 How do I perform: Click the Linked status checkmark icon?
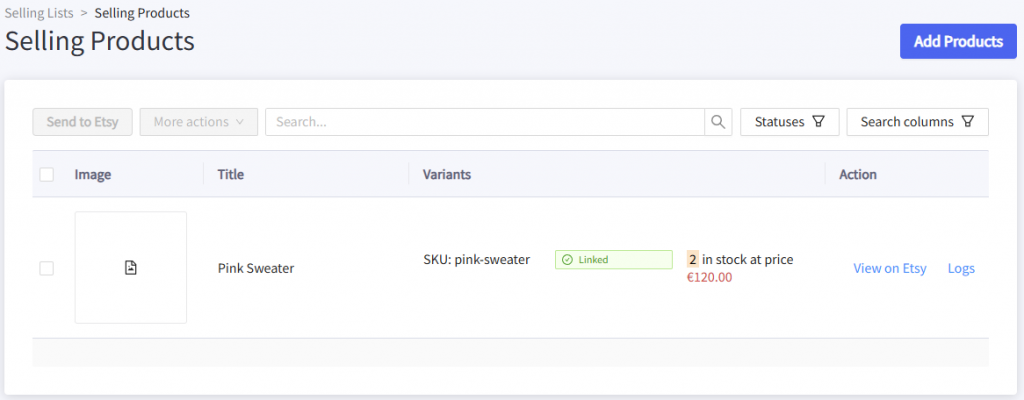[567, 260]
